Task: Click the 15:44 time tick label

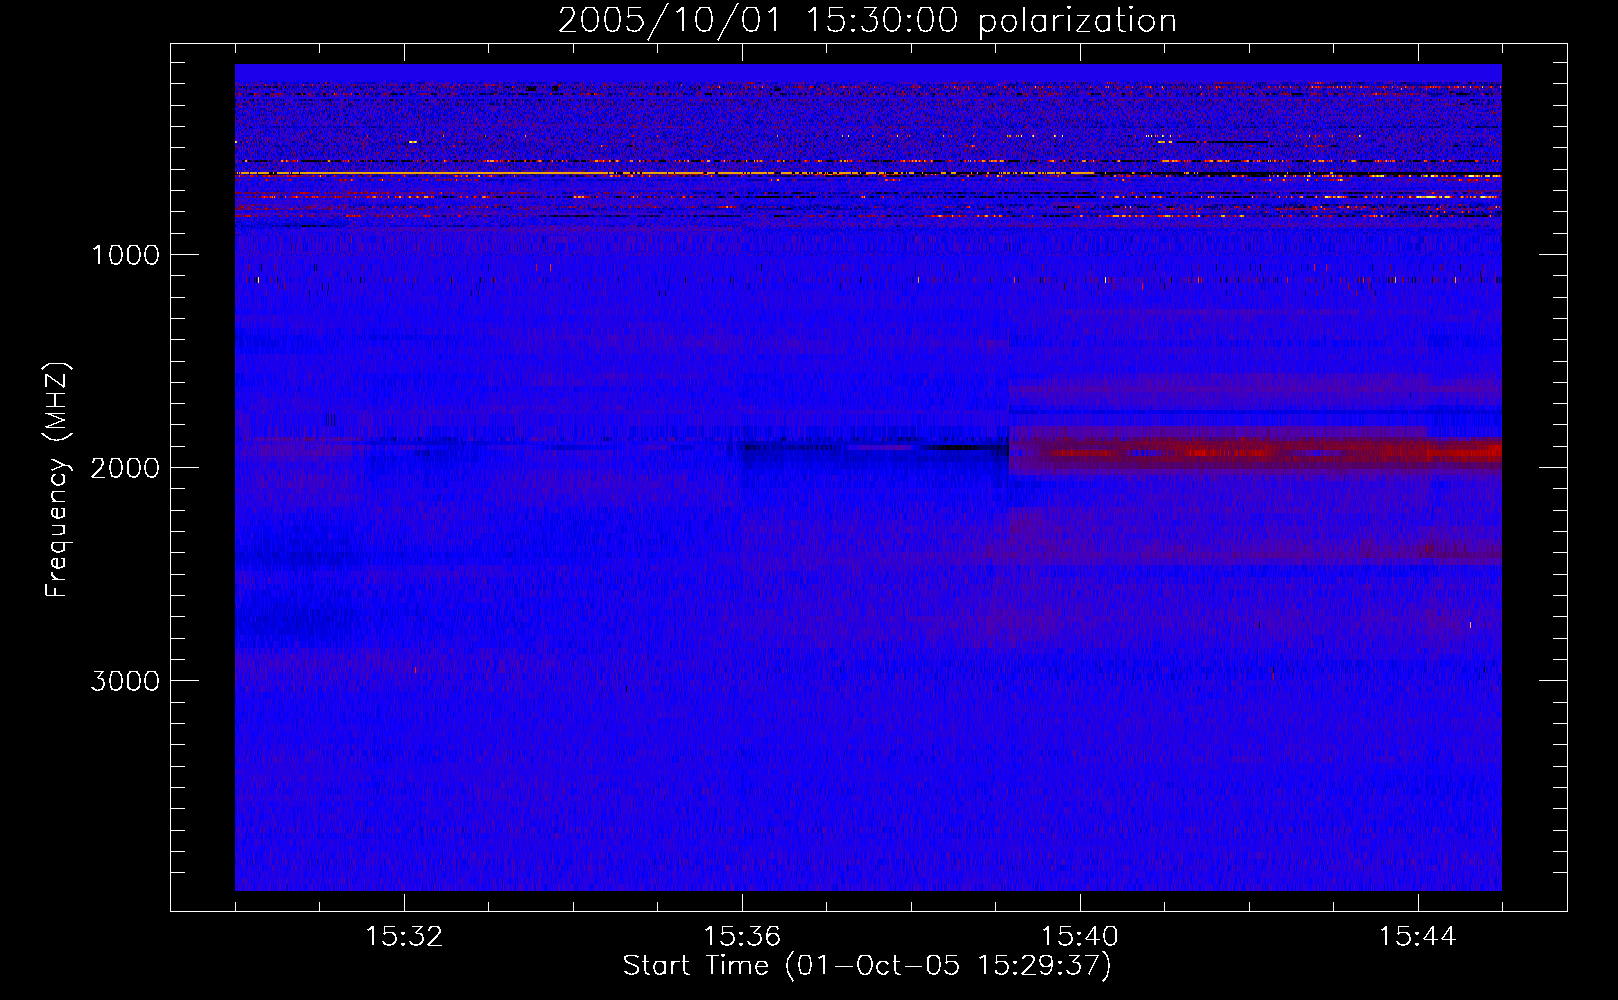Action: 1417,937
